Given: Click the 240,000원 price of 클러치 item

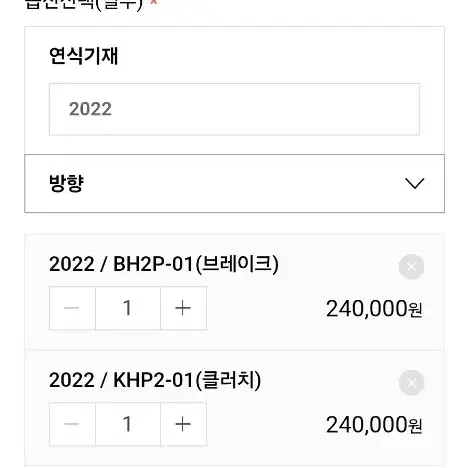Looking at the screenshot, I should 374,425.
